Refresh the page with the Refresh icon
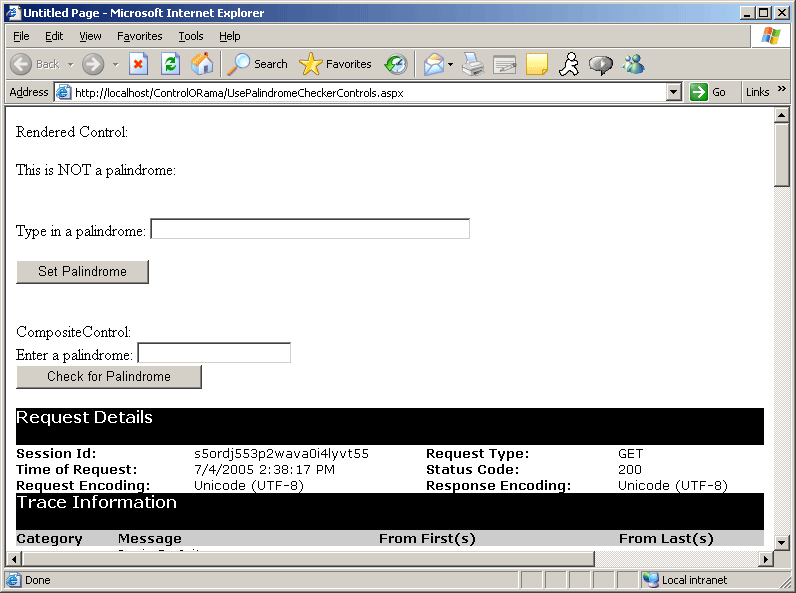Image resolution: width=796 pixels, height=593 pixels. [x=170, y=64]
